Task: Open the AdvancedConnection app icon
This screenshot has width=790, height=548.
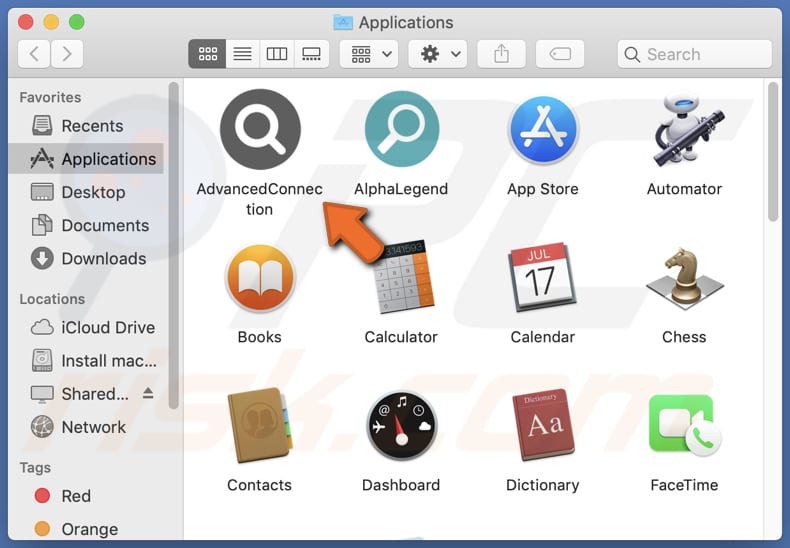Action: pyautogui.click(x=260, y=129)
